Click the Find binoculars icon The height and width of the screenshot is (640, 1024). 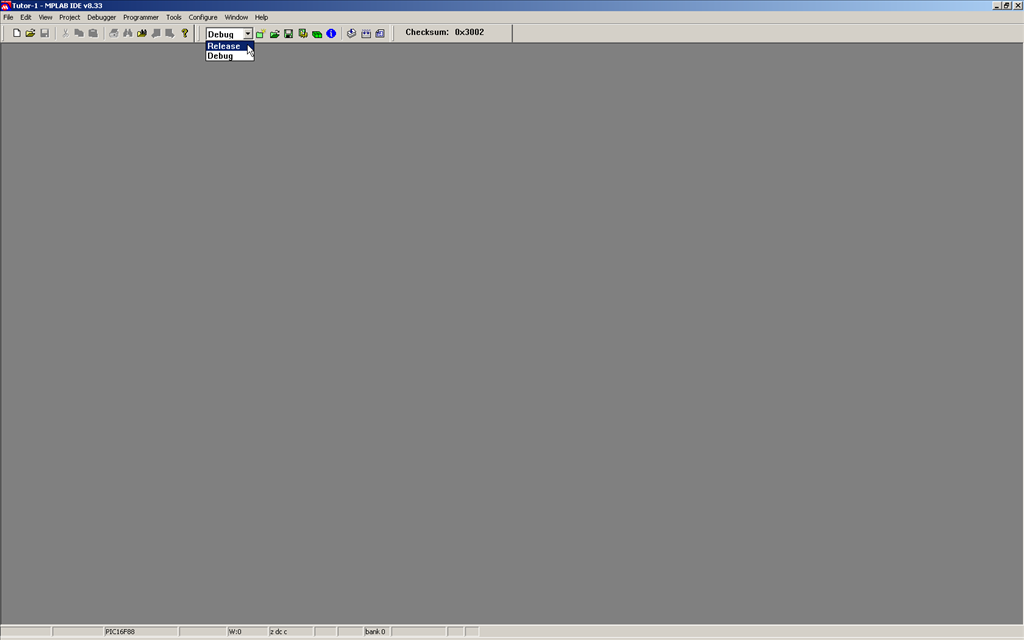click(x=128, y=34)
